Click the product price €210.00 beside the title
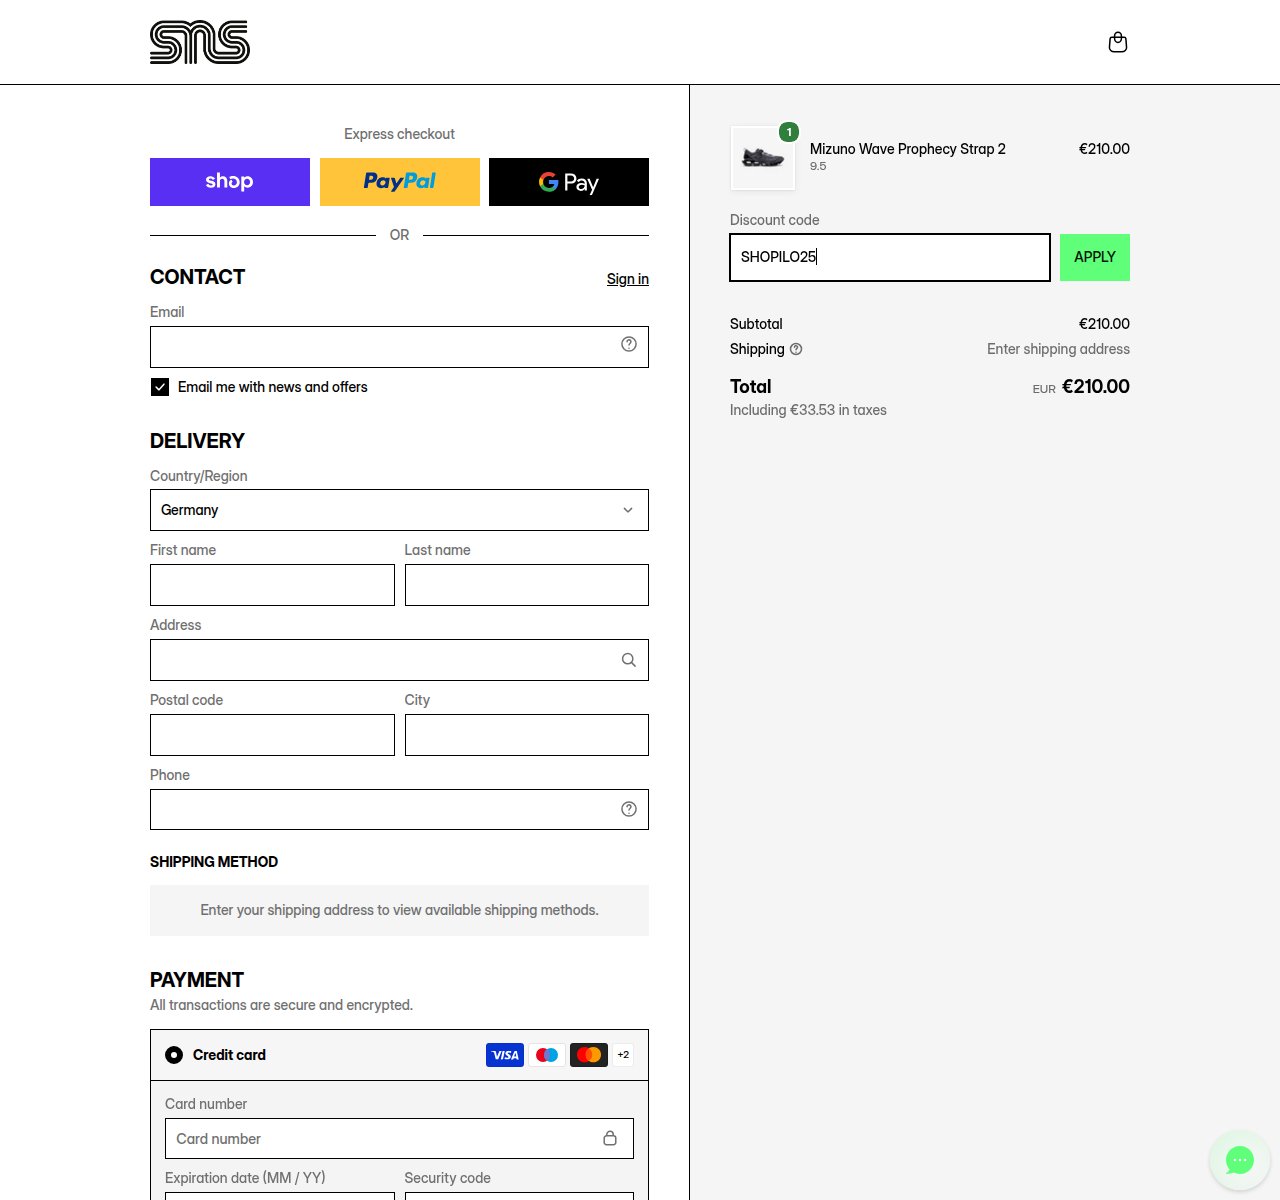The width and height of the screenshot is (1280, 1200). 1104,149
